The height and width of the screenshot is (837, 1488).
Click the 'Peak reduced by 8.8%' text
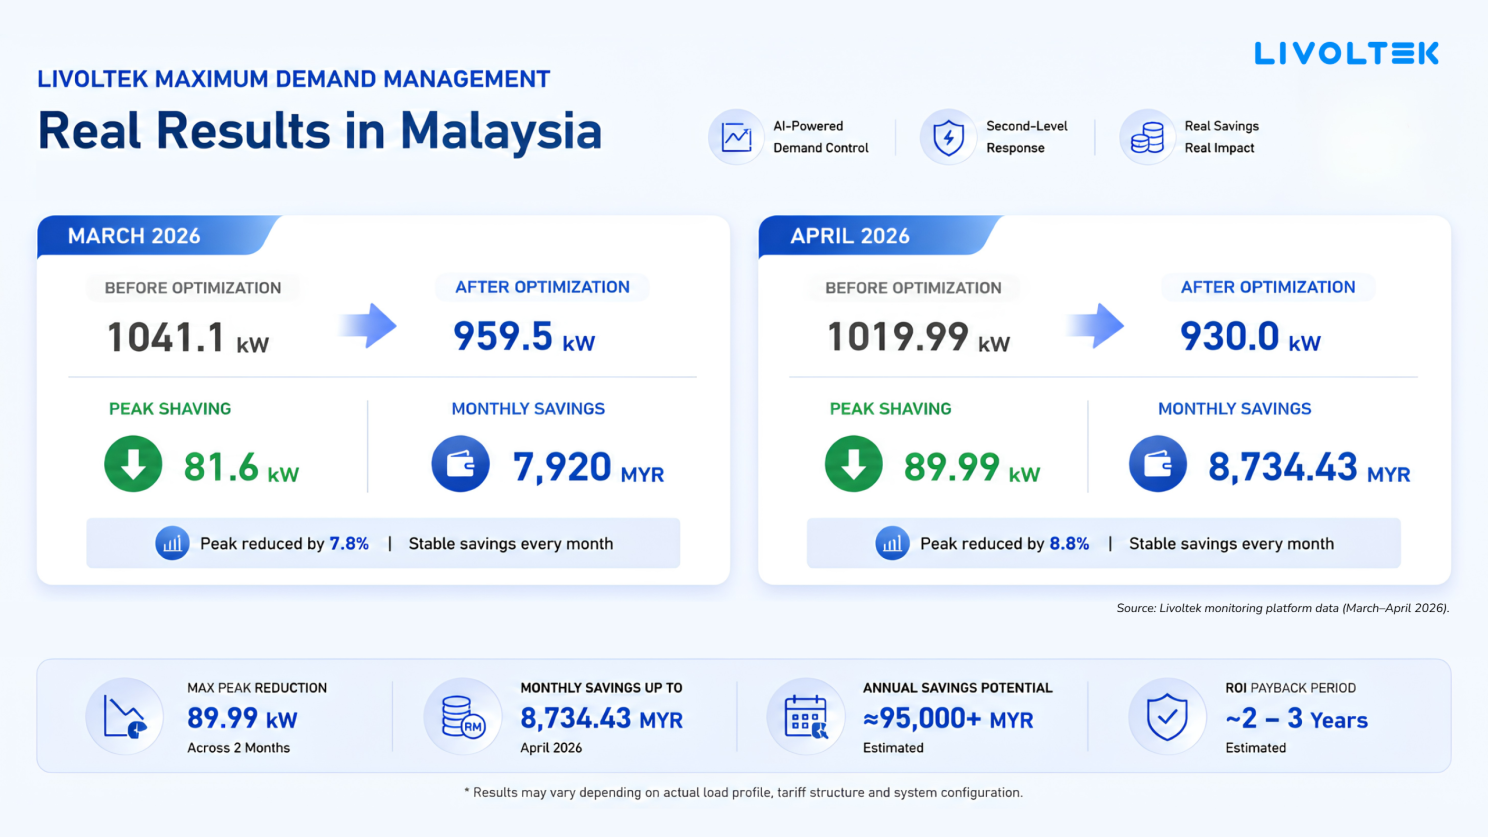tap(1004, 544)
